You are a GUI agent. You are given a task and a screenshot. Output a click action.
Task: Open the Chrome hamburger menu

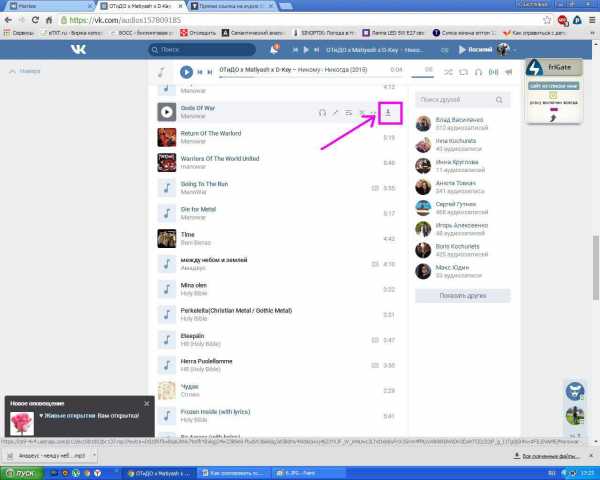pyautogui.click(x=592, y=20)
